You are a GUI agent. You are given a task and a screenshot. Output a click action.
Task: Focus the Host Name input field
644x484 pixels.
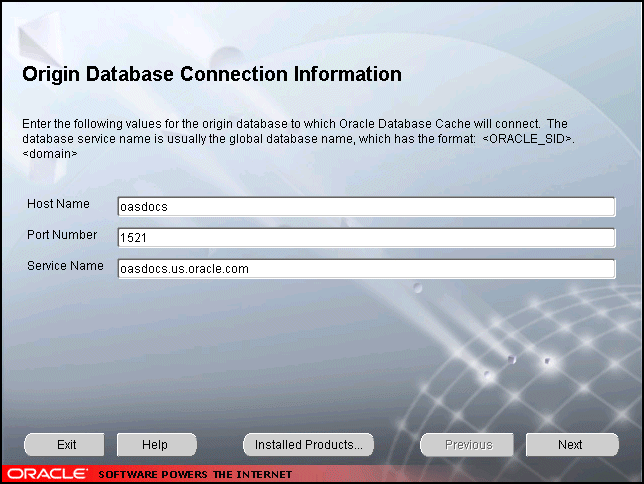[x=366, y=207]
